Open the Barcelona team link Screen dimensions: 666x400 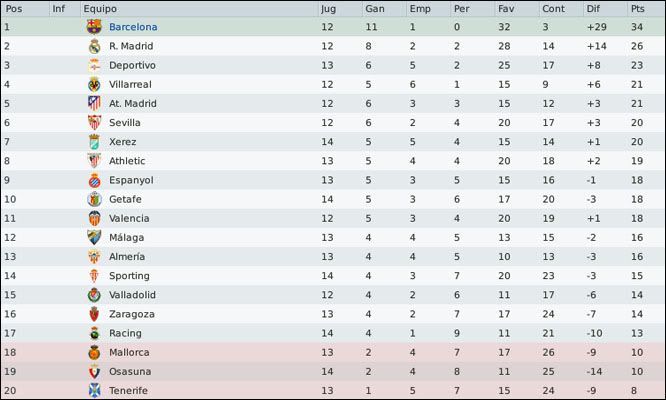tap(133, 27)
